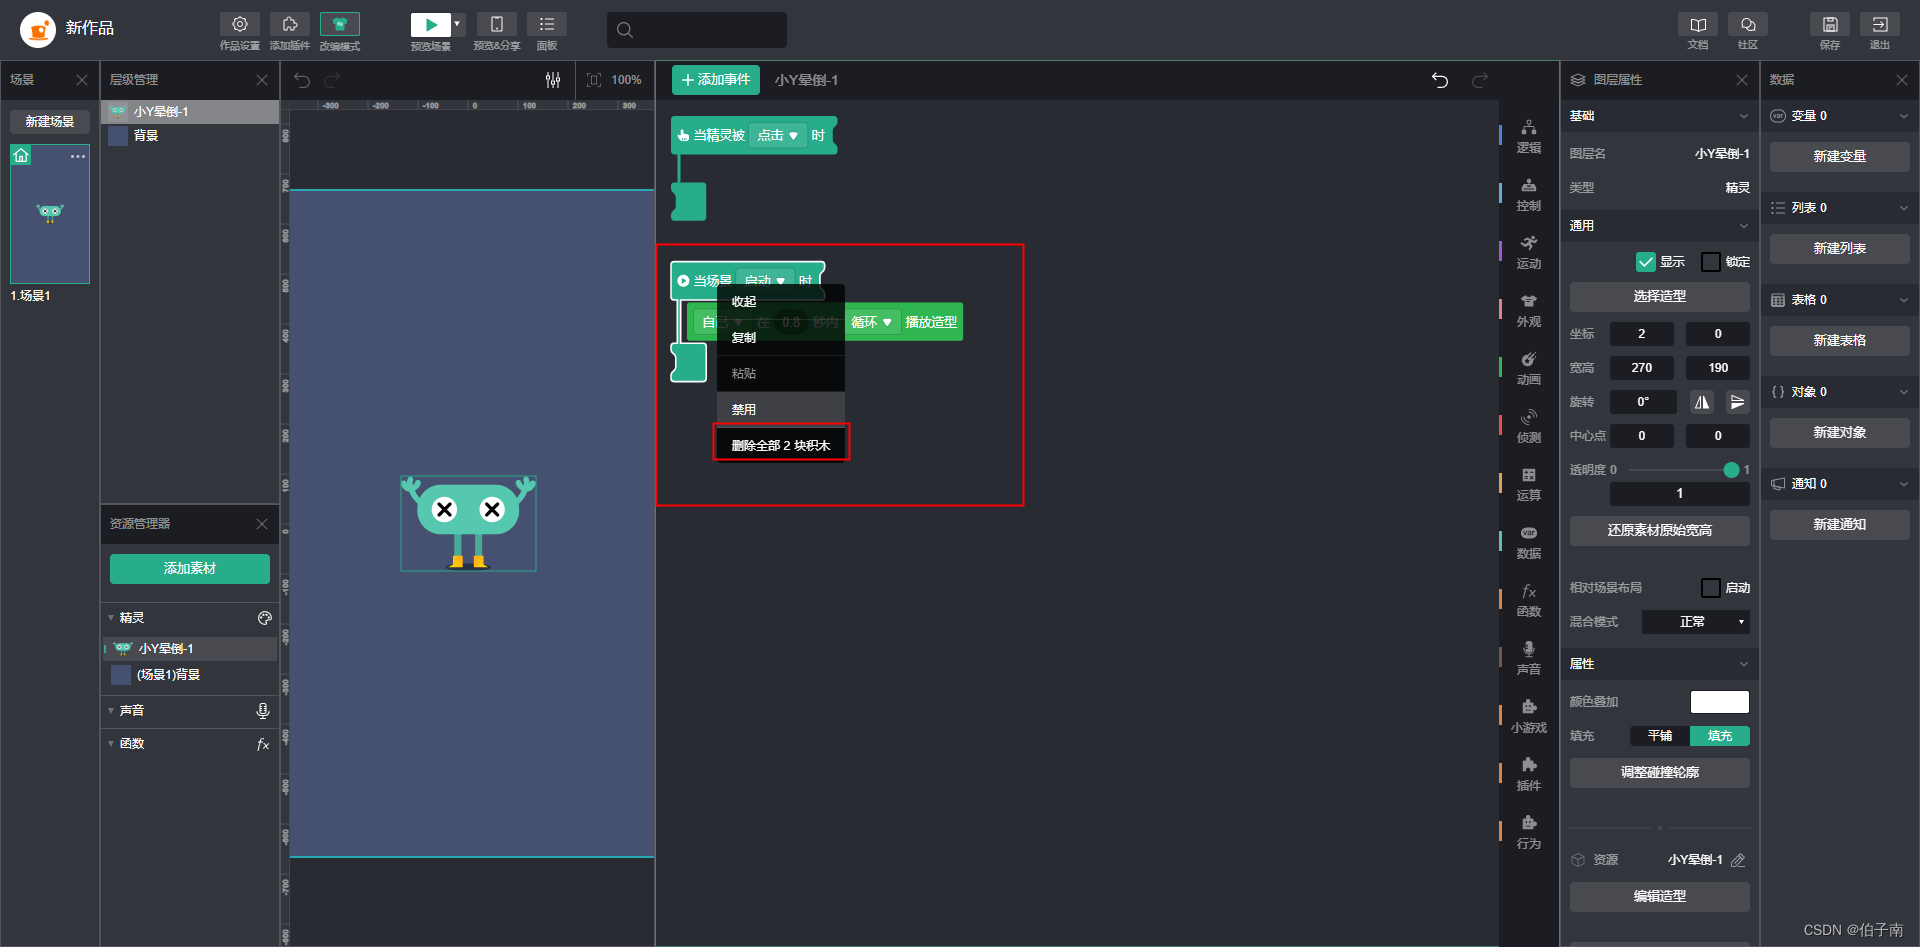Uncheck the 显示 checkbox
The width and height of the screenshot is (1920, 947).
(x=1645, y=262)
